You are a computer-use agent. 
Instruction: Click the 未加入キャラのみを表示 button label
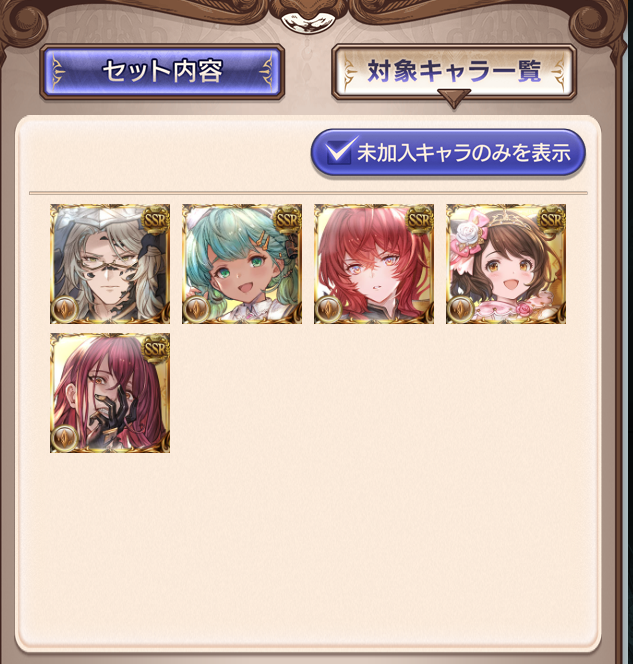point(463,153)
